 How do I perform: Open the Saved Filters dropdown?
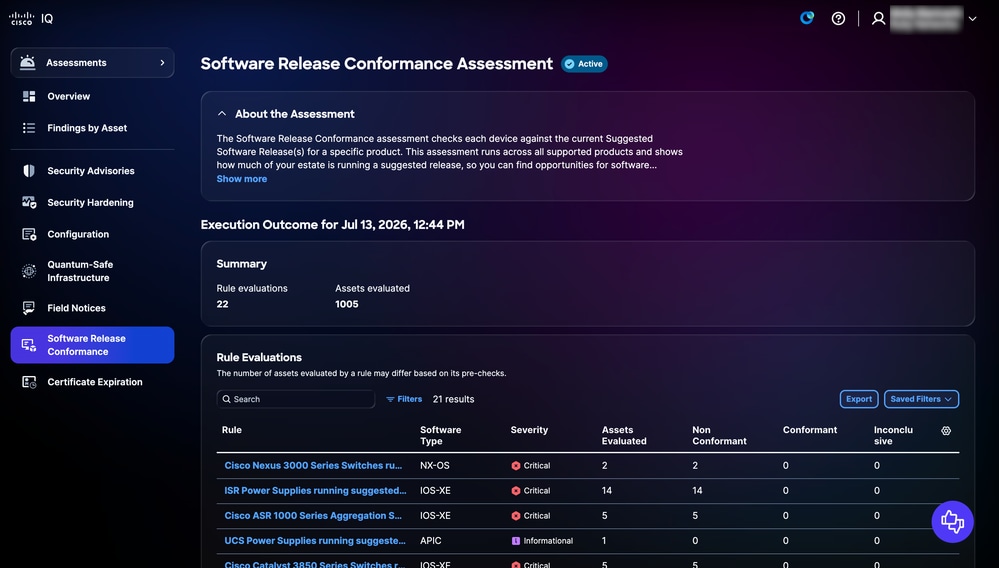click(921, 399)
